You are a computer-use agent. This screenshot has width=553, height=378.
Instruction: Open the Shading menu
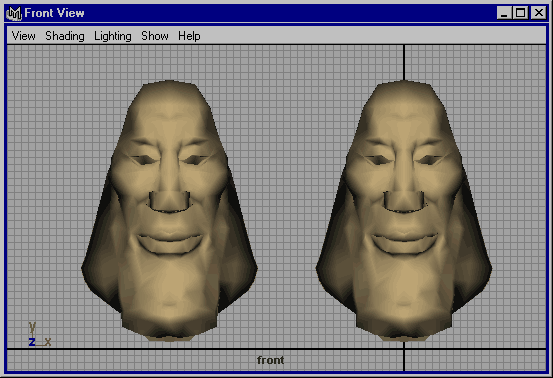[x=65, y=36]
